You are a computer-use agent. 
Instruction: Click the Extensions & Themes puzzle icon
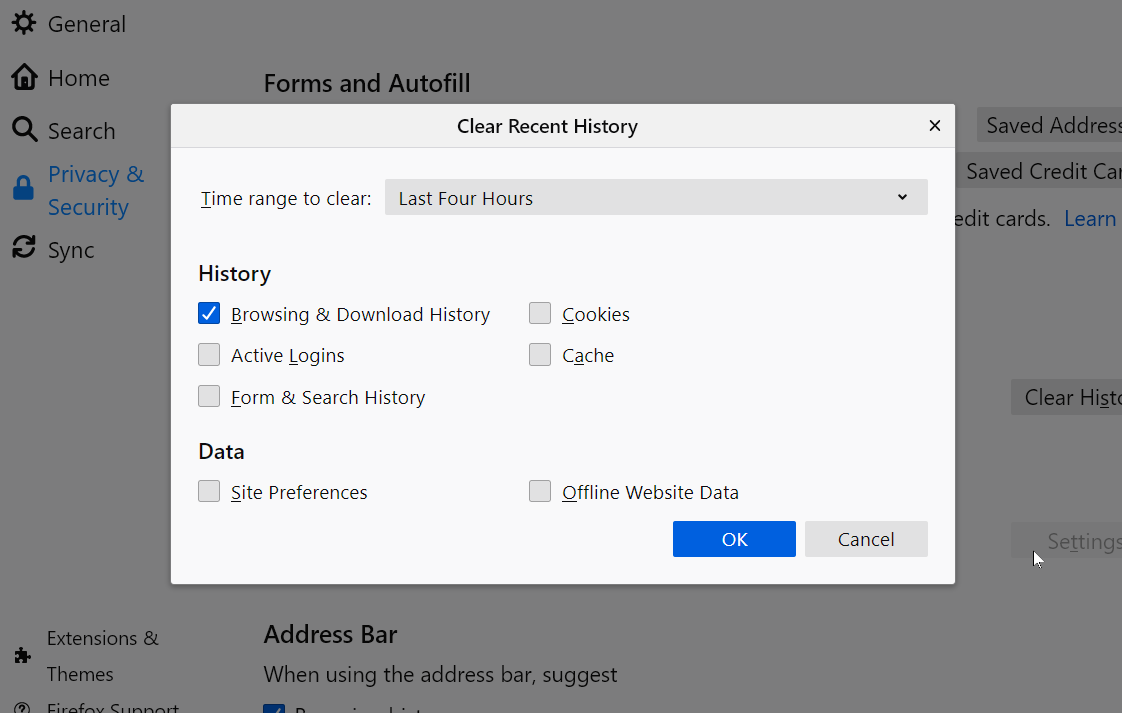pyautogui.click(x=22, y=656)
